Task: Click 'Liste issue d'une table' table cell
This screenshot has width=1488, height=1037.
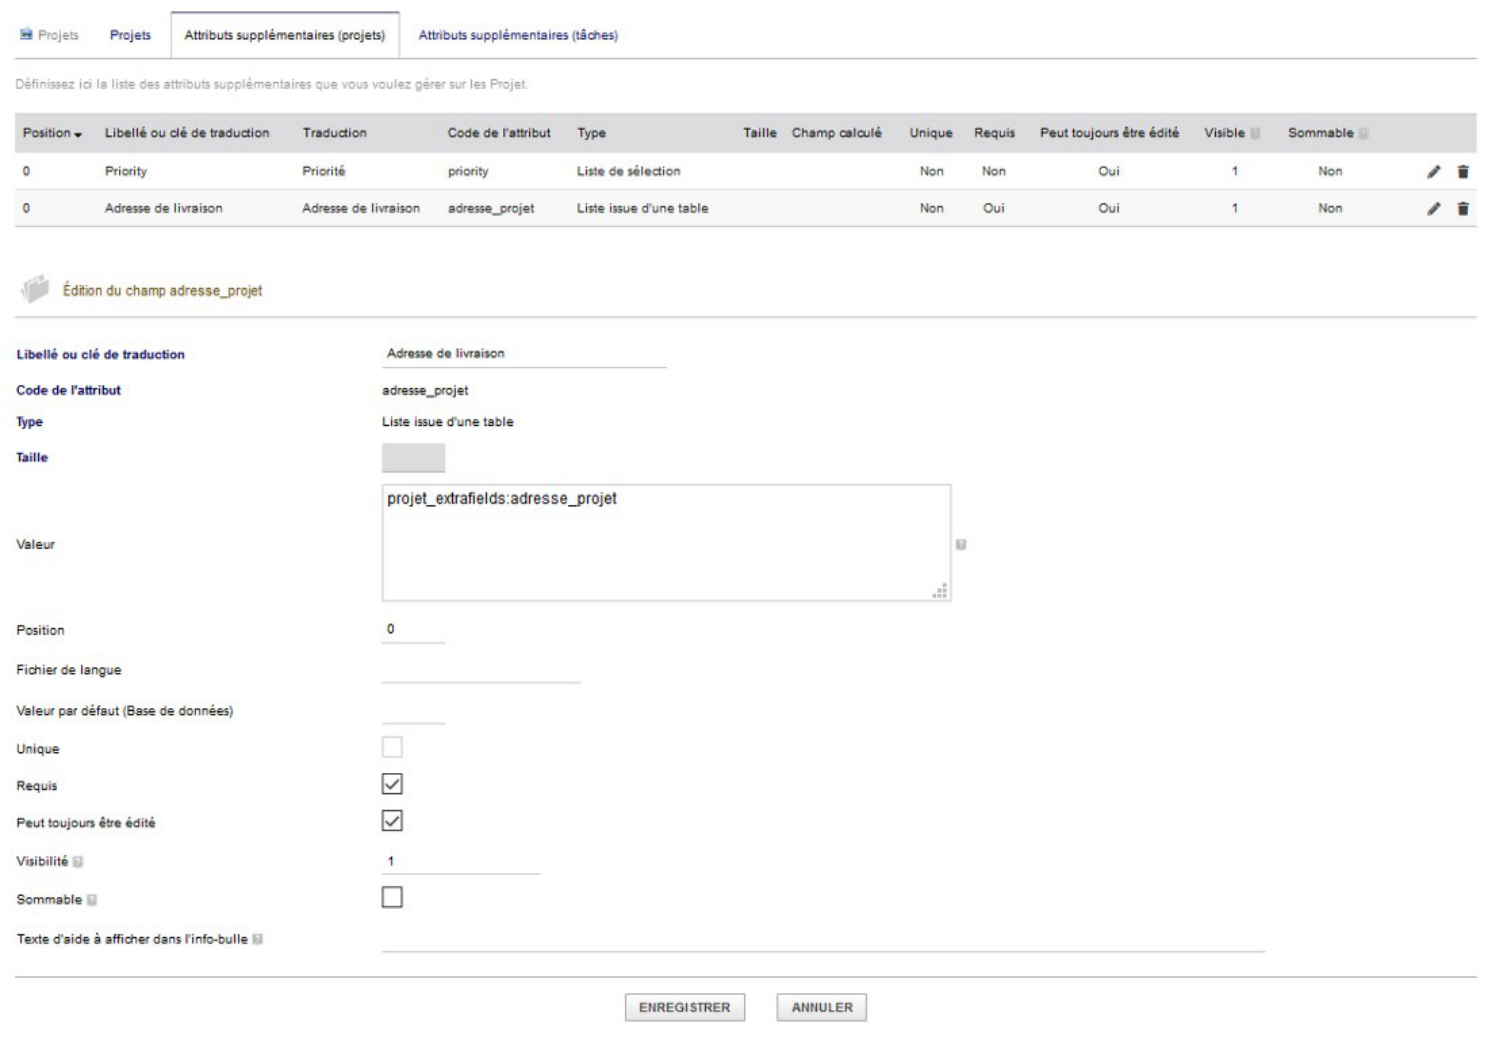Action: 642,208
